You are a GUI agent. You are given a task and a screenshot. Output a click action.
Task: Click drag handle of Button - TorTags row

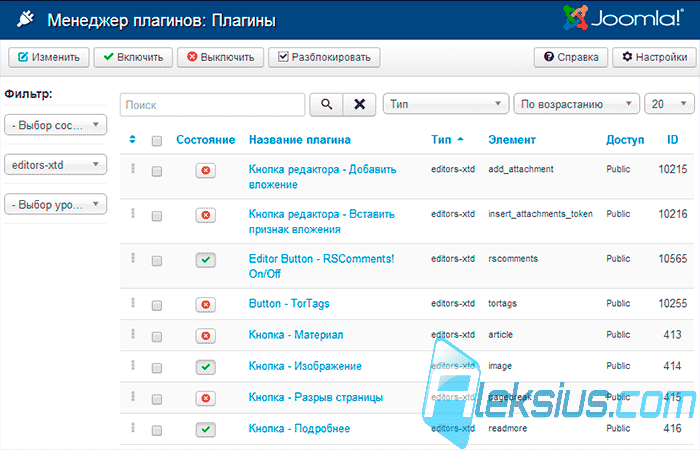[133, 302]
